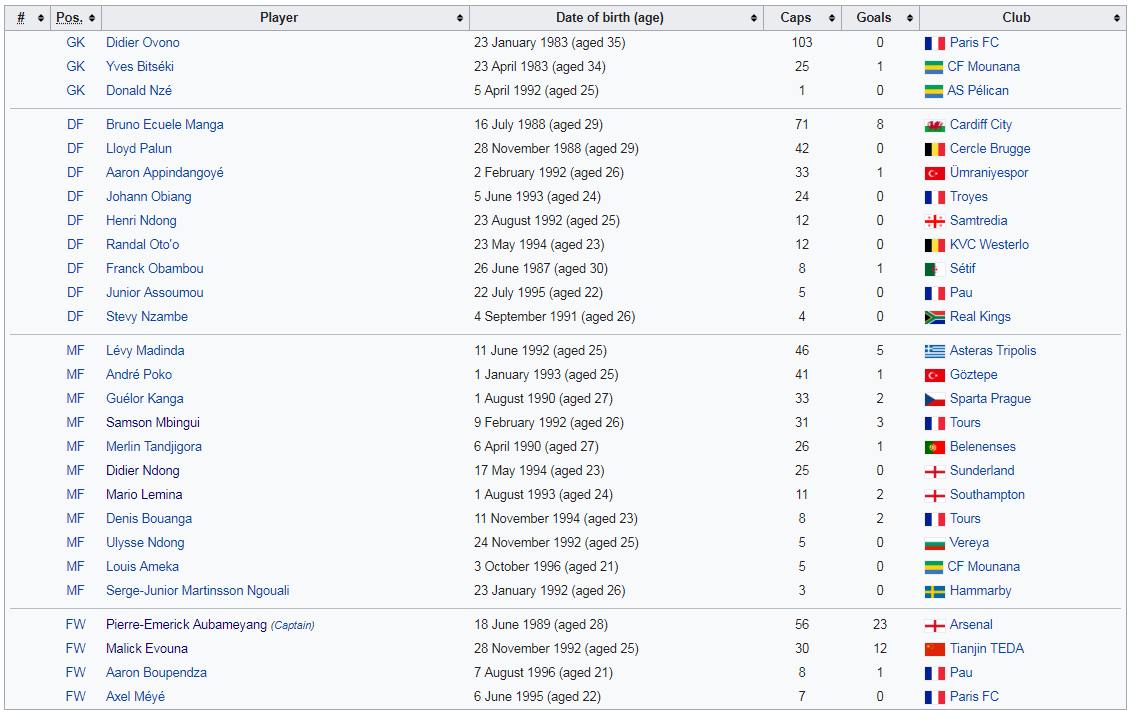Sort table by Goals column header
Viewport: 1137px width, 721px height.
[x=880, y=18]
